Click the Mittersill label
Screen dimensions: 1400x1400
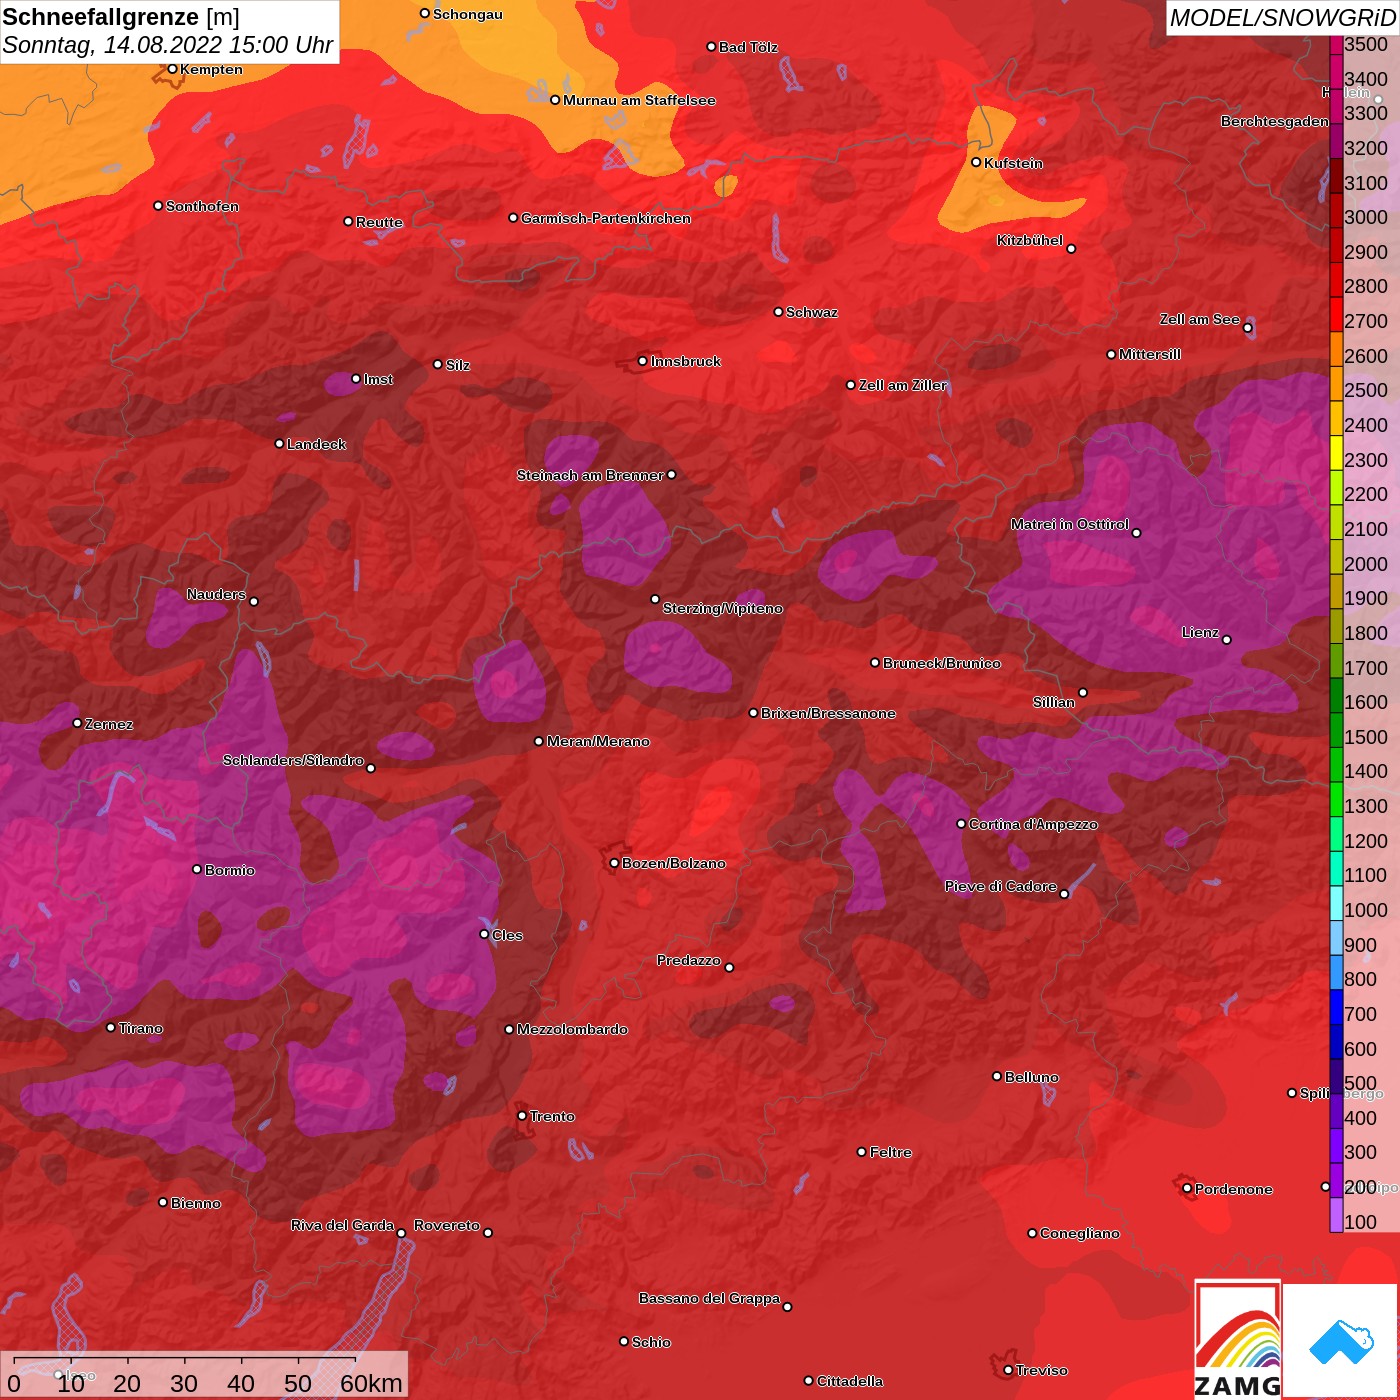1150,354
